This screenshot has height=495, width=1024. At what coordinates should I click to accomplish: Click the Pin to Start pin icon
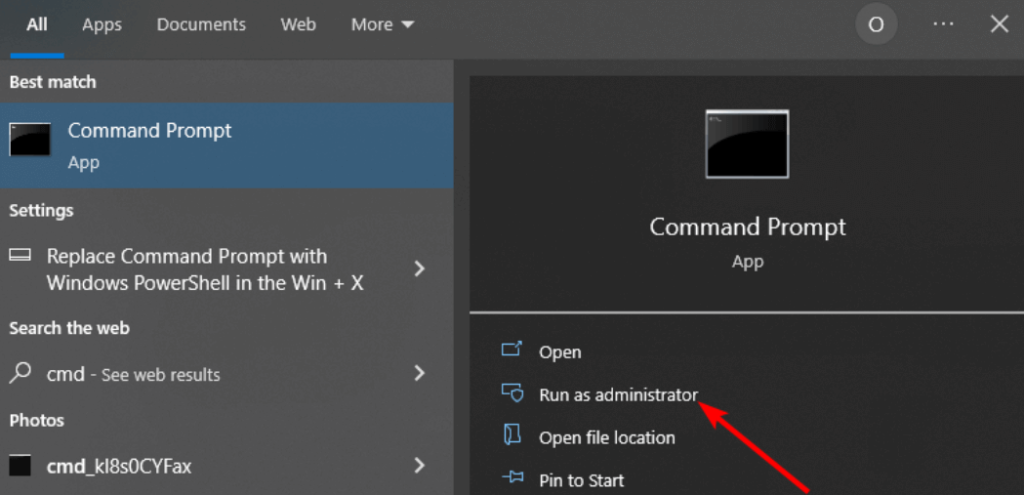[512, 479]
